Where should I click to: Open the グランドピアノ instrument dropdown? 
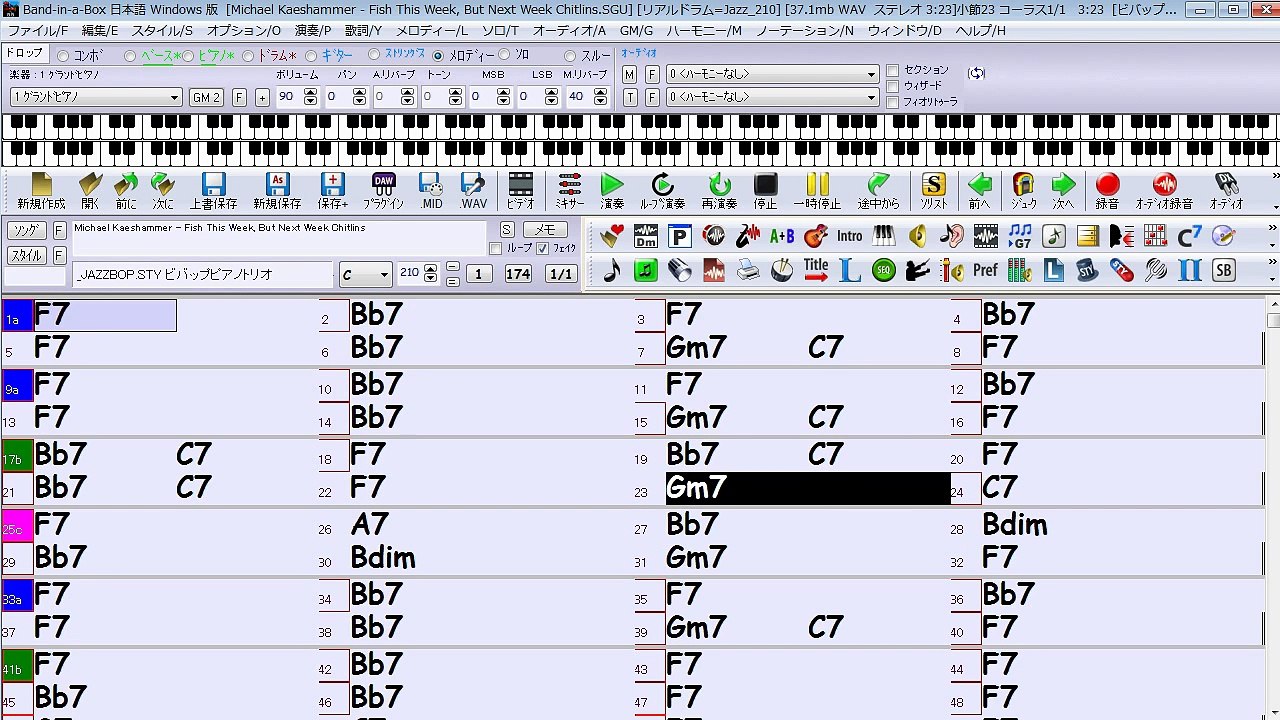pyautogui.click(x=96, y=97)
